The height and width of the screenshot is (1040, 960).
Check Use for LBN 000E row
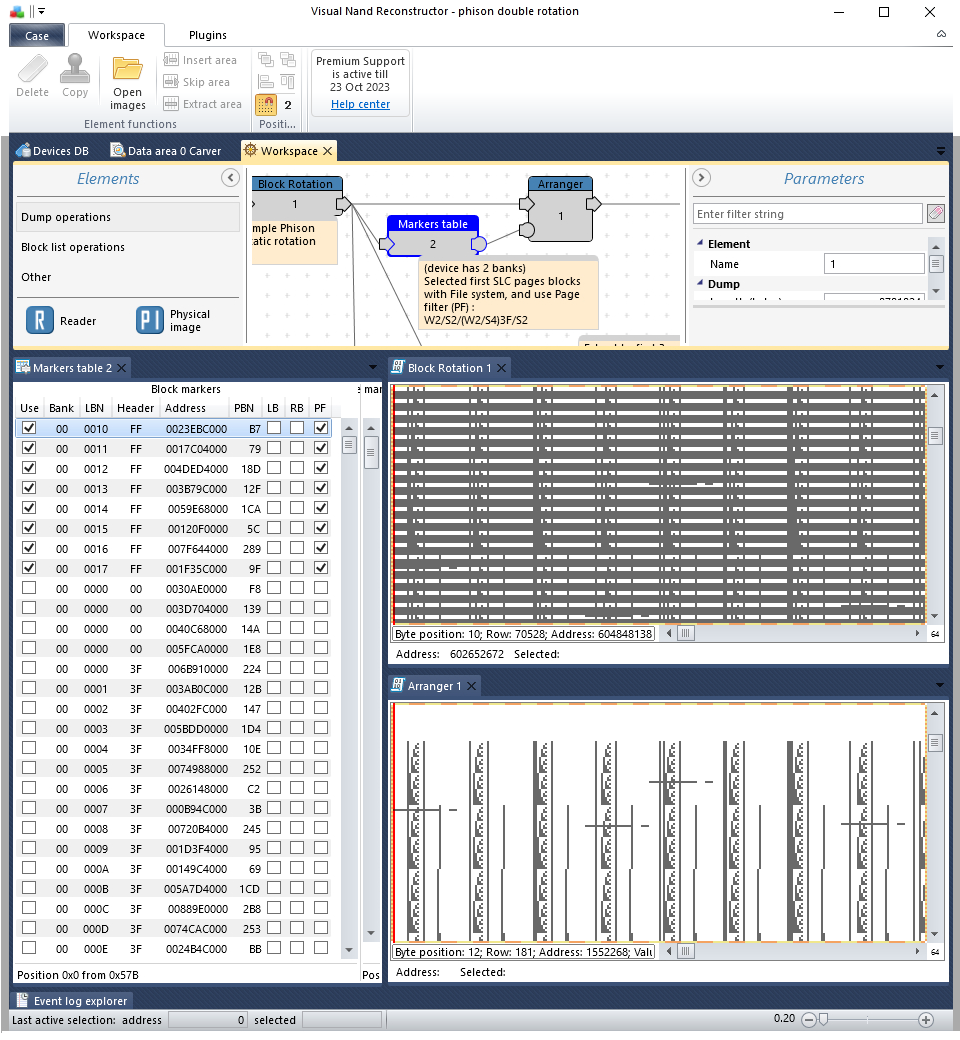pyautogui.click(x=29, y=948)
